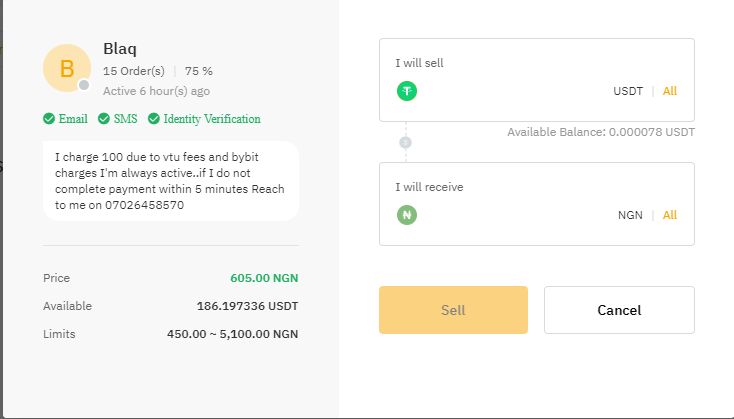Viewport: 734px width, 419px height.
Task: Click the Available Balance USDT text
Action: [600, 132]
